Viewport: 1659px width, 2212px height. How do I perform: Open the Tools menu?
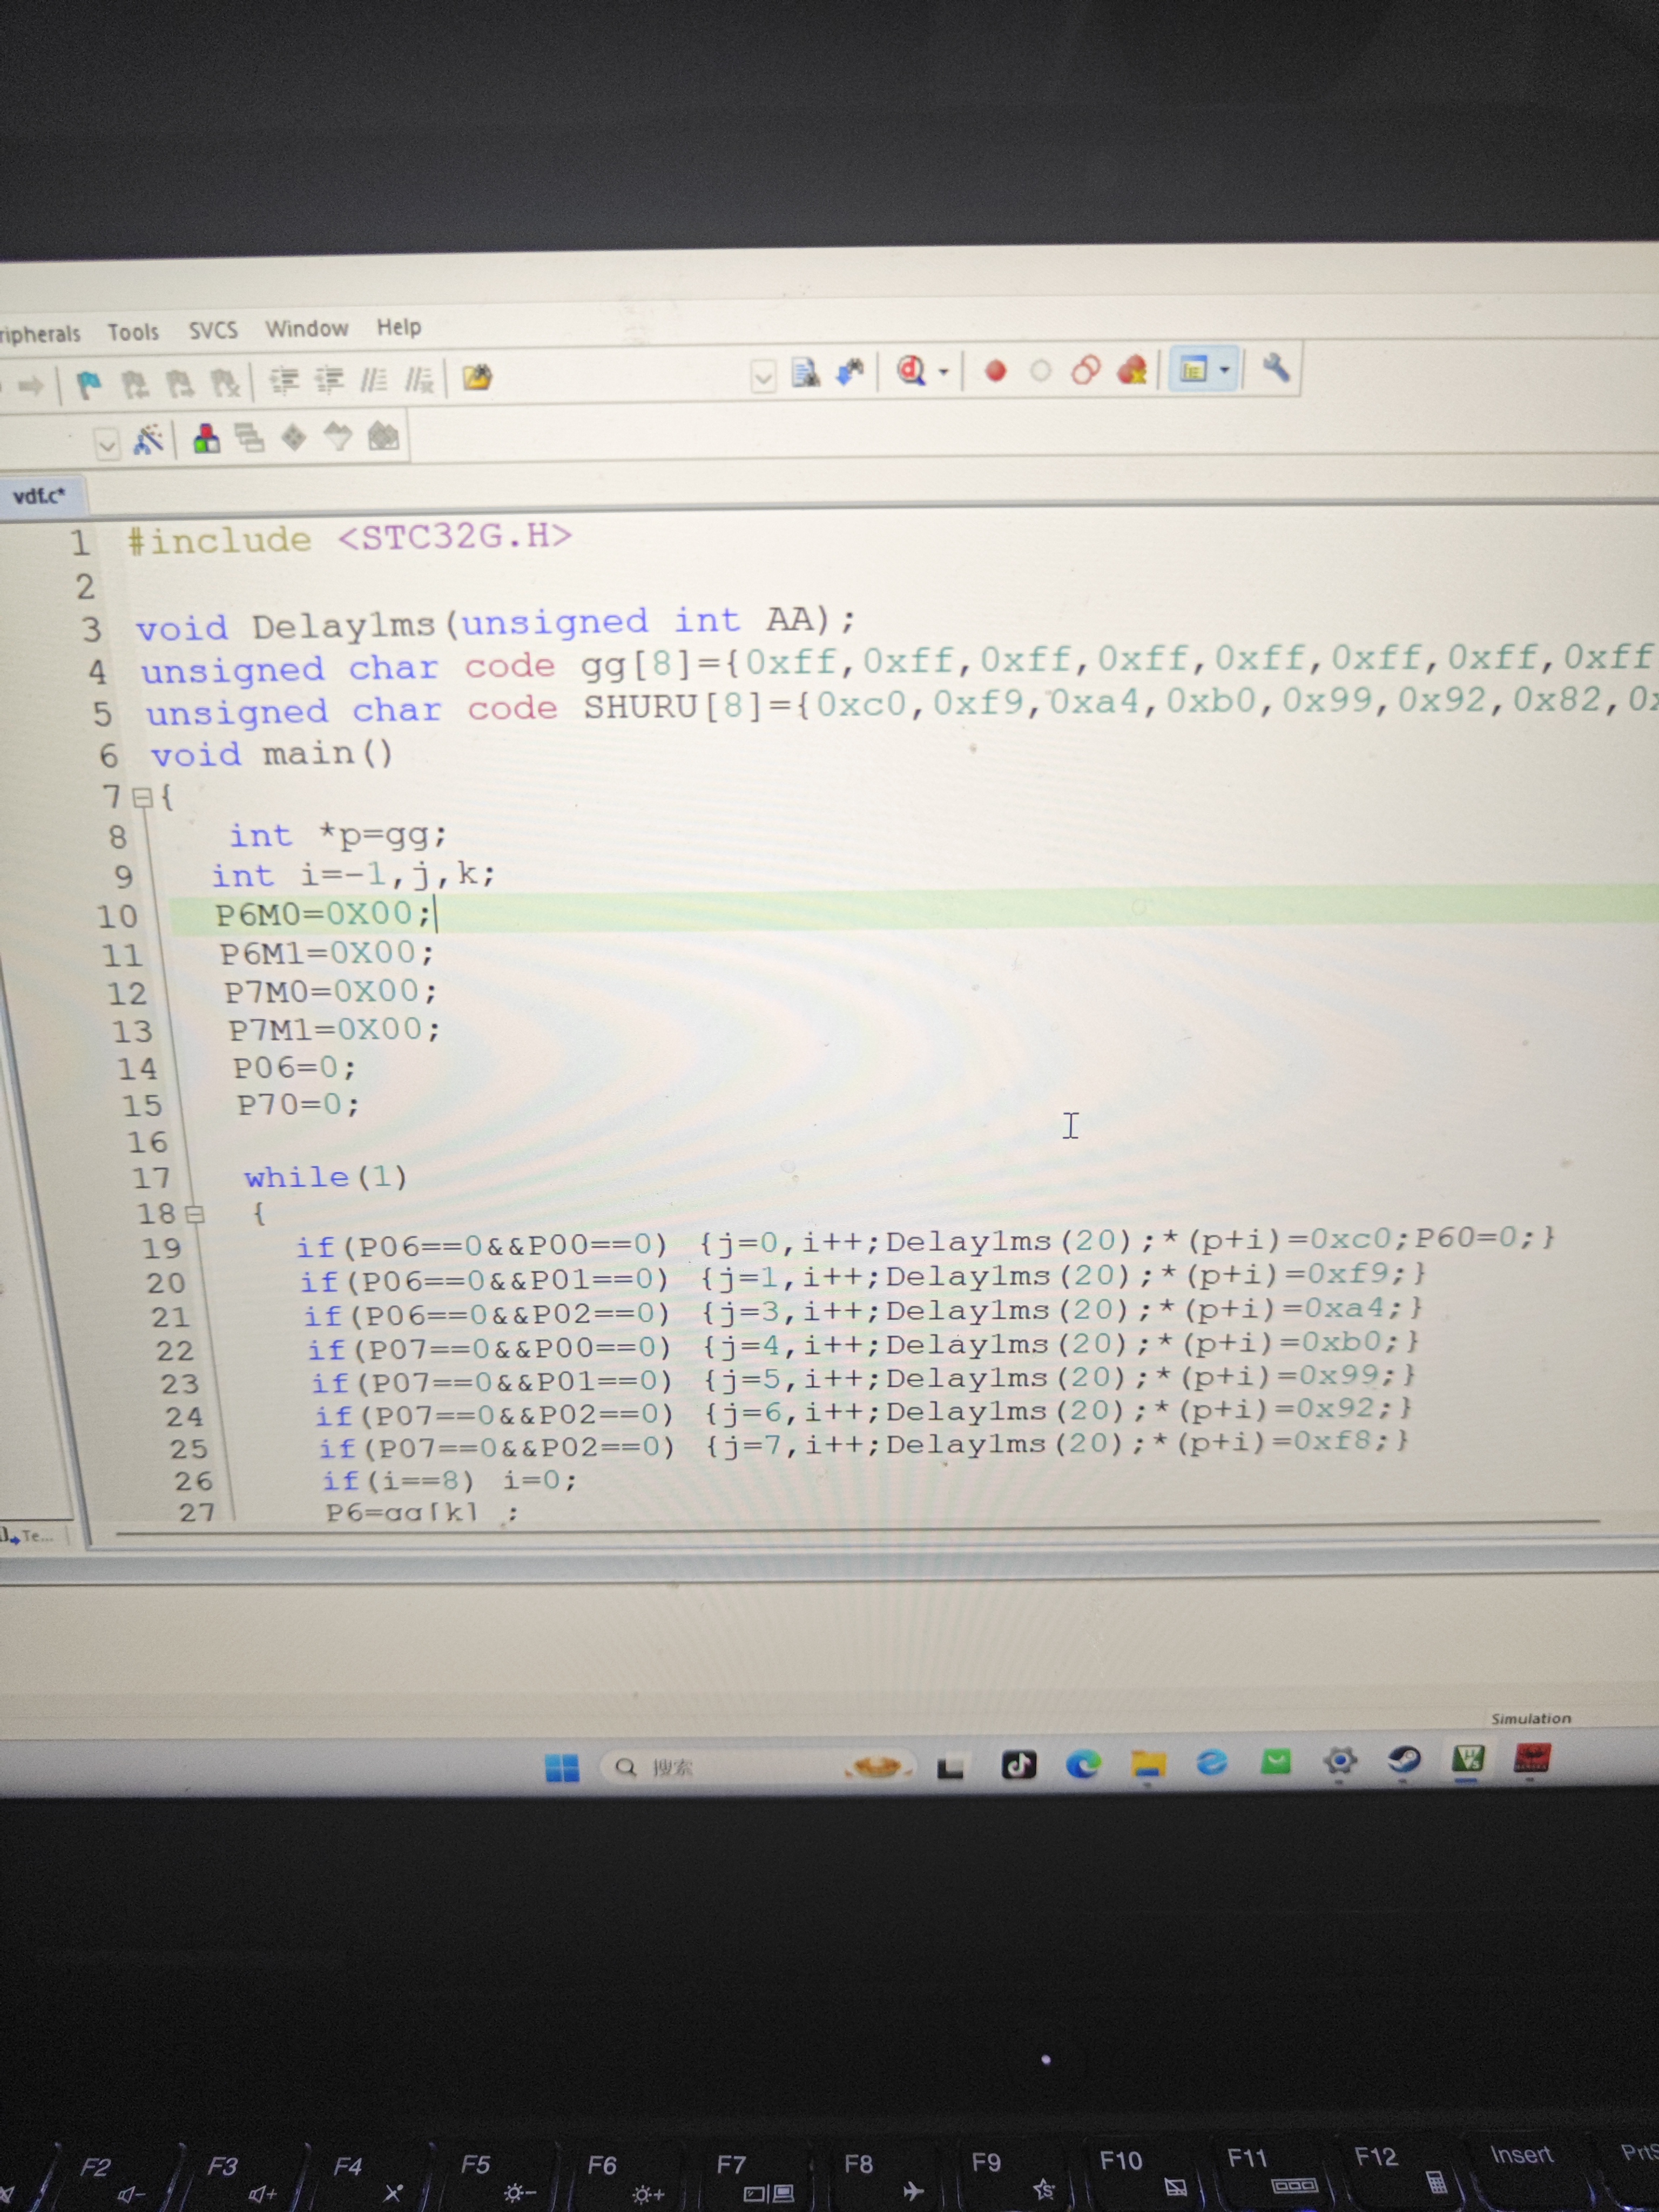coord(133,332)
